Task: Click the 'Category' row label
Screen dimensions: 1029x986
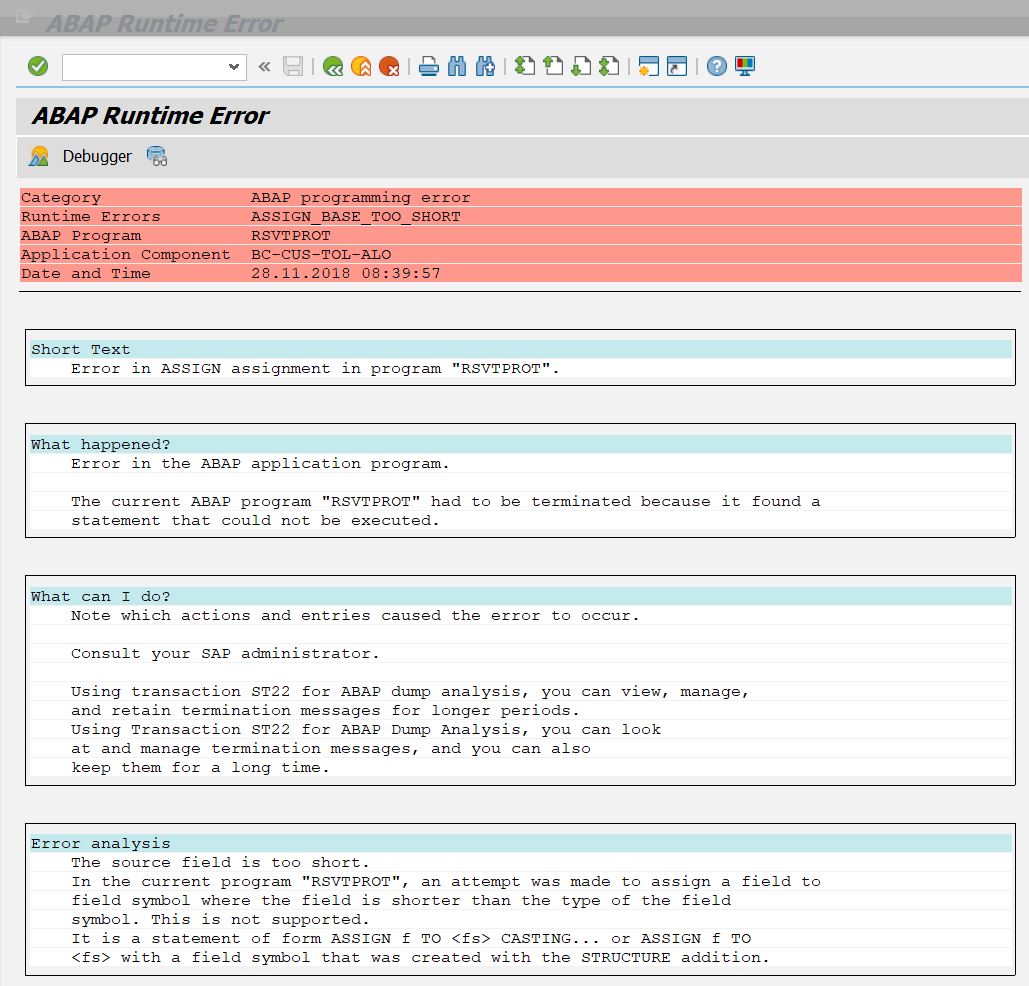Action: tap(61, 198)
